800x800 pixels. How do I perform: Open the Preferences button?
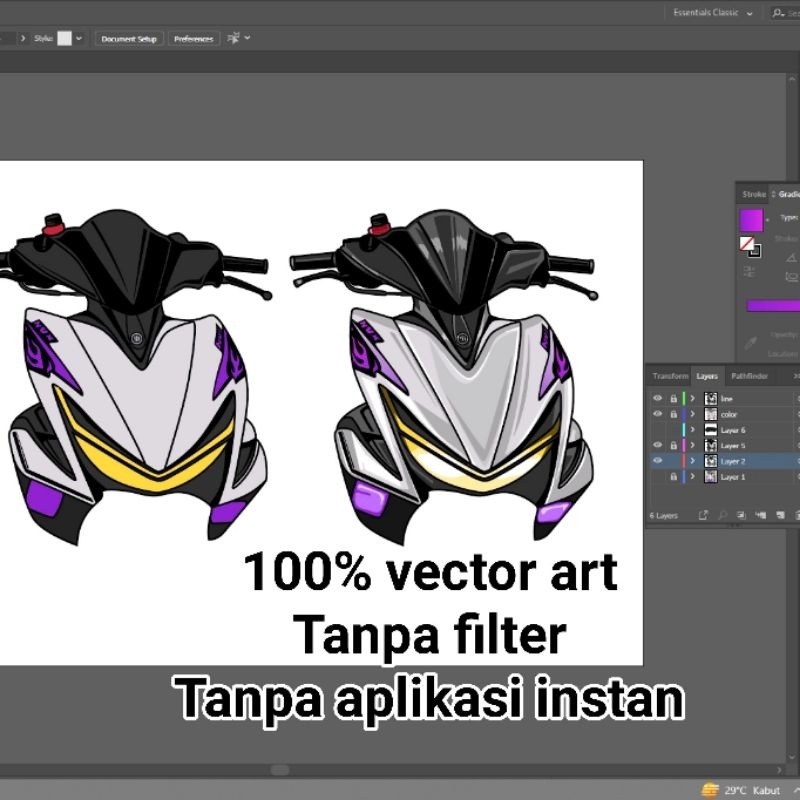[193, 38]
